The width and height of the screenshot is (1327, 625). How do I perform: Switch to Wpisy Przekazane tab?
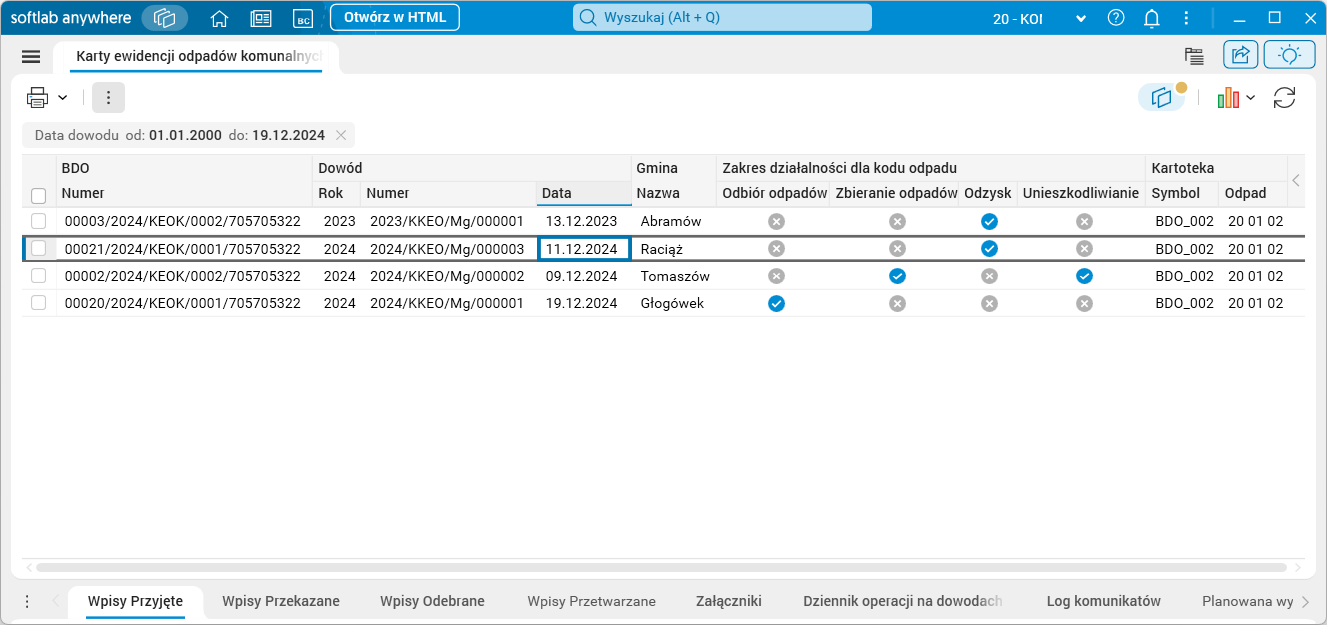(x=281, y=601)
